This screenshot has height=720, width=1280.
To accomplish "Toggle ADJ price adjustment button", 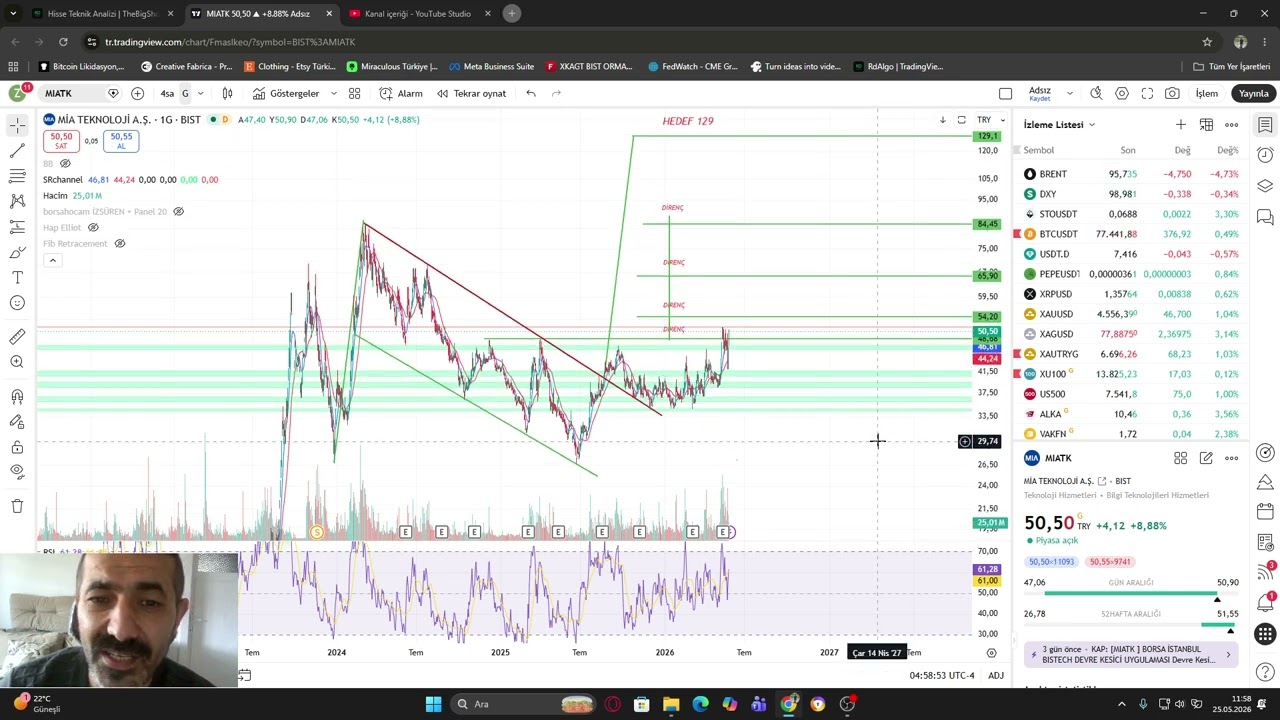I will click(x=996, y=675).
